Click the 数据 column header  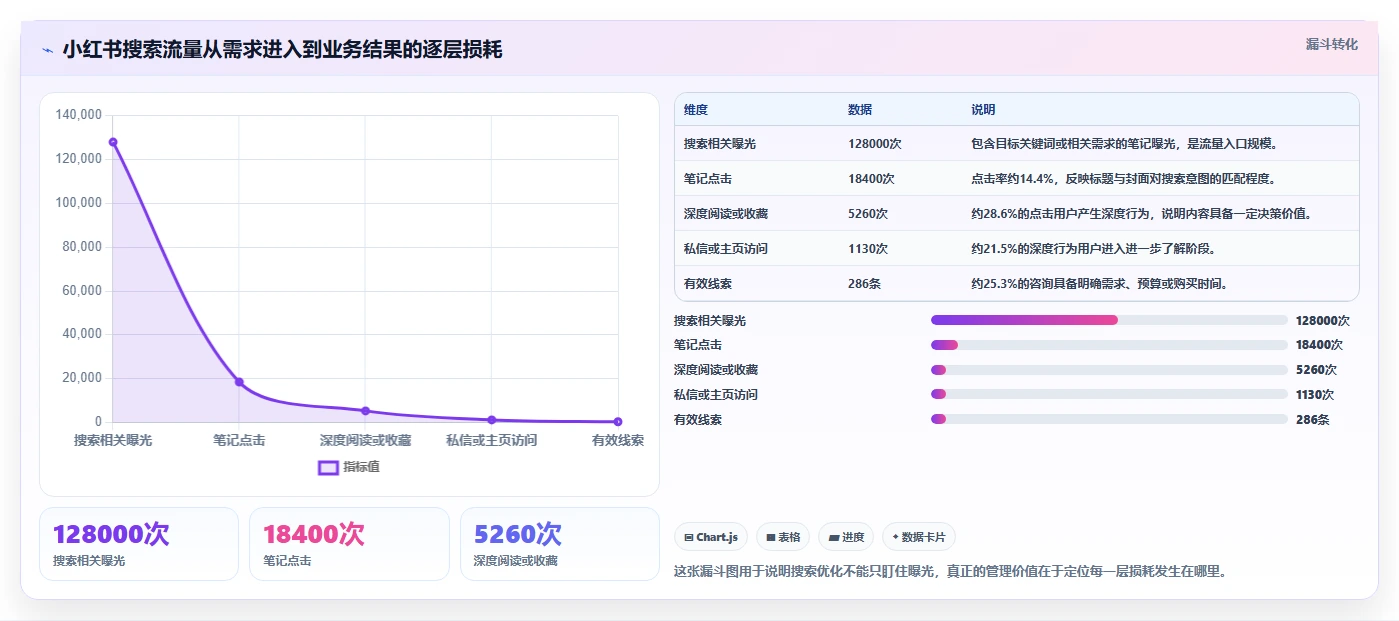860,110
